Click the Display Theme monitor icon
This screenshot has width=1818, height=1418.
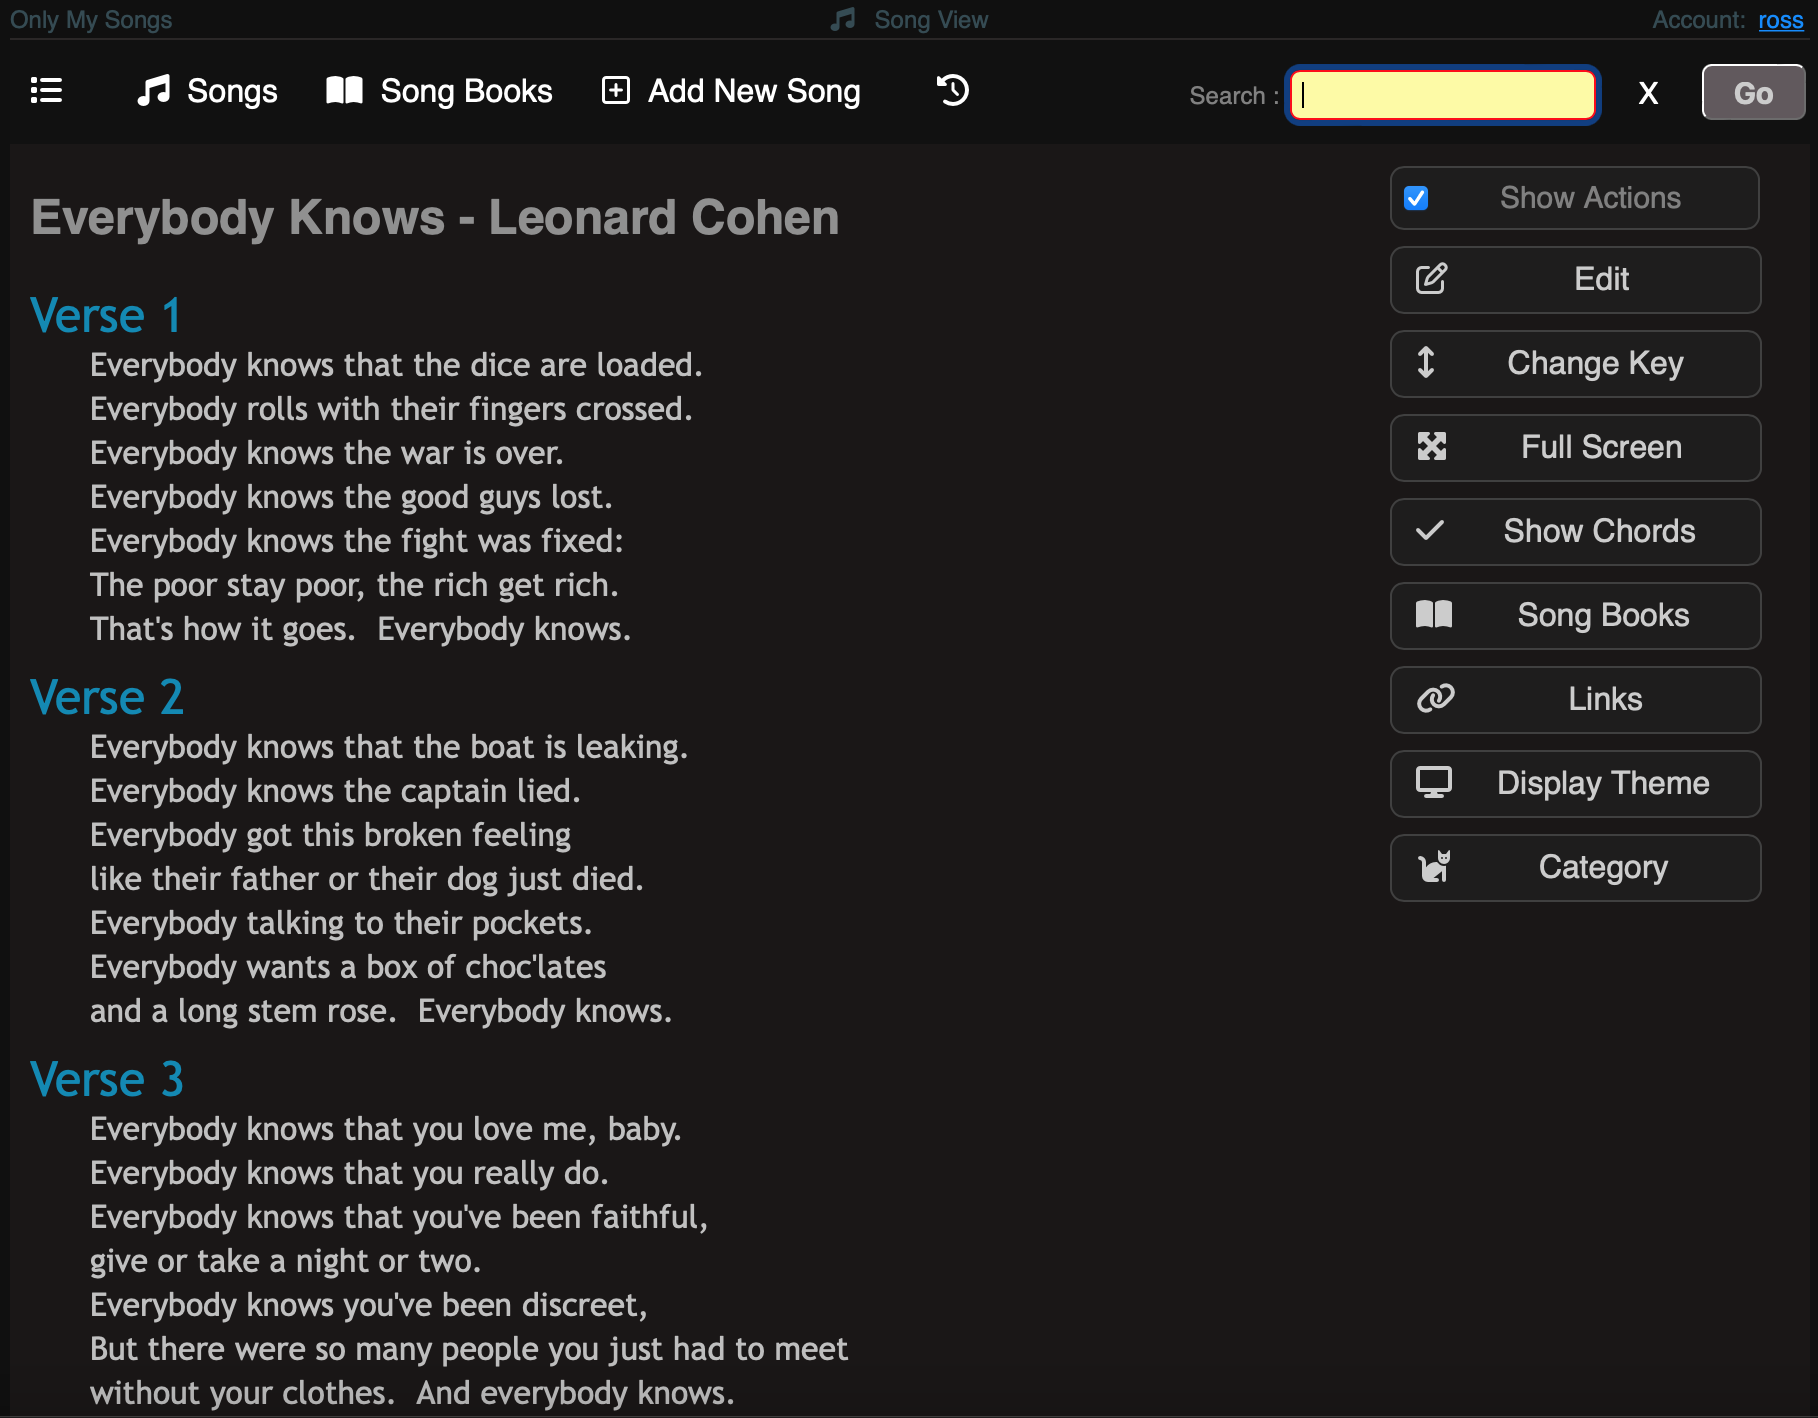coord(1433,783)
